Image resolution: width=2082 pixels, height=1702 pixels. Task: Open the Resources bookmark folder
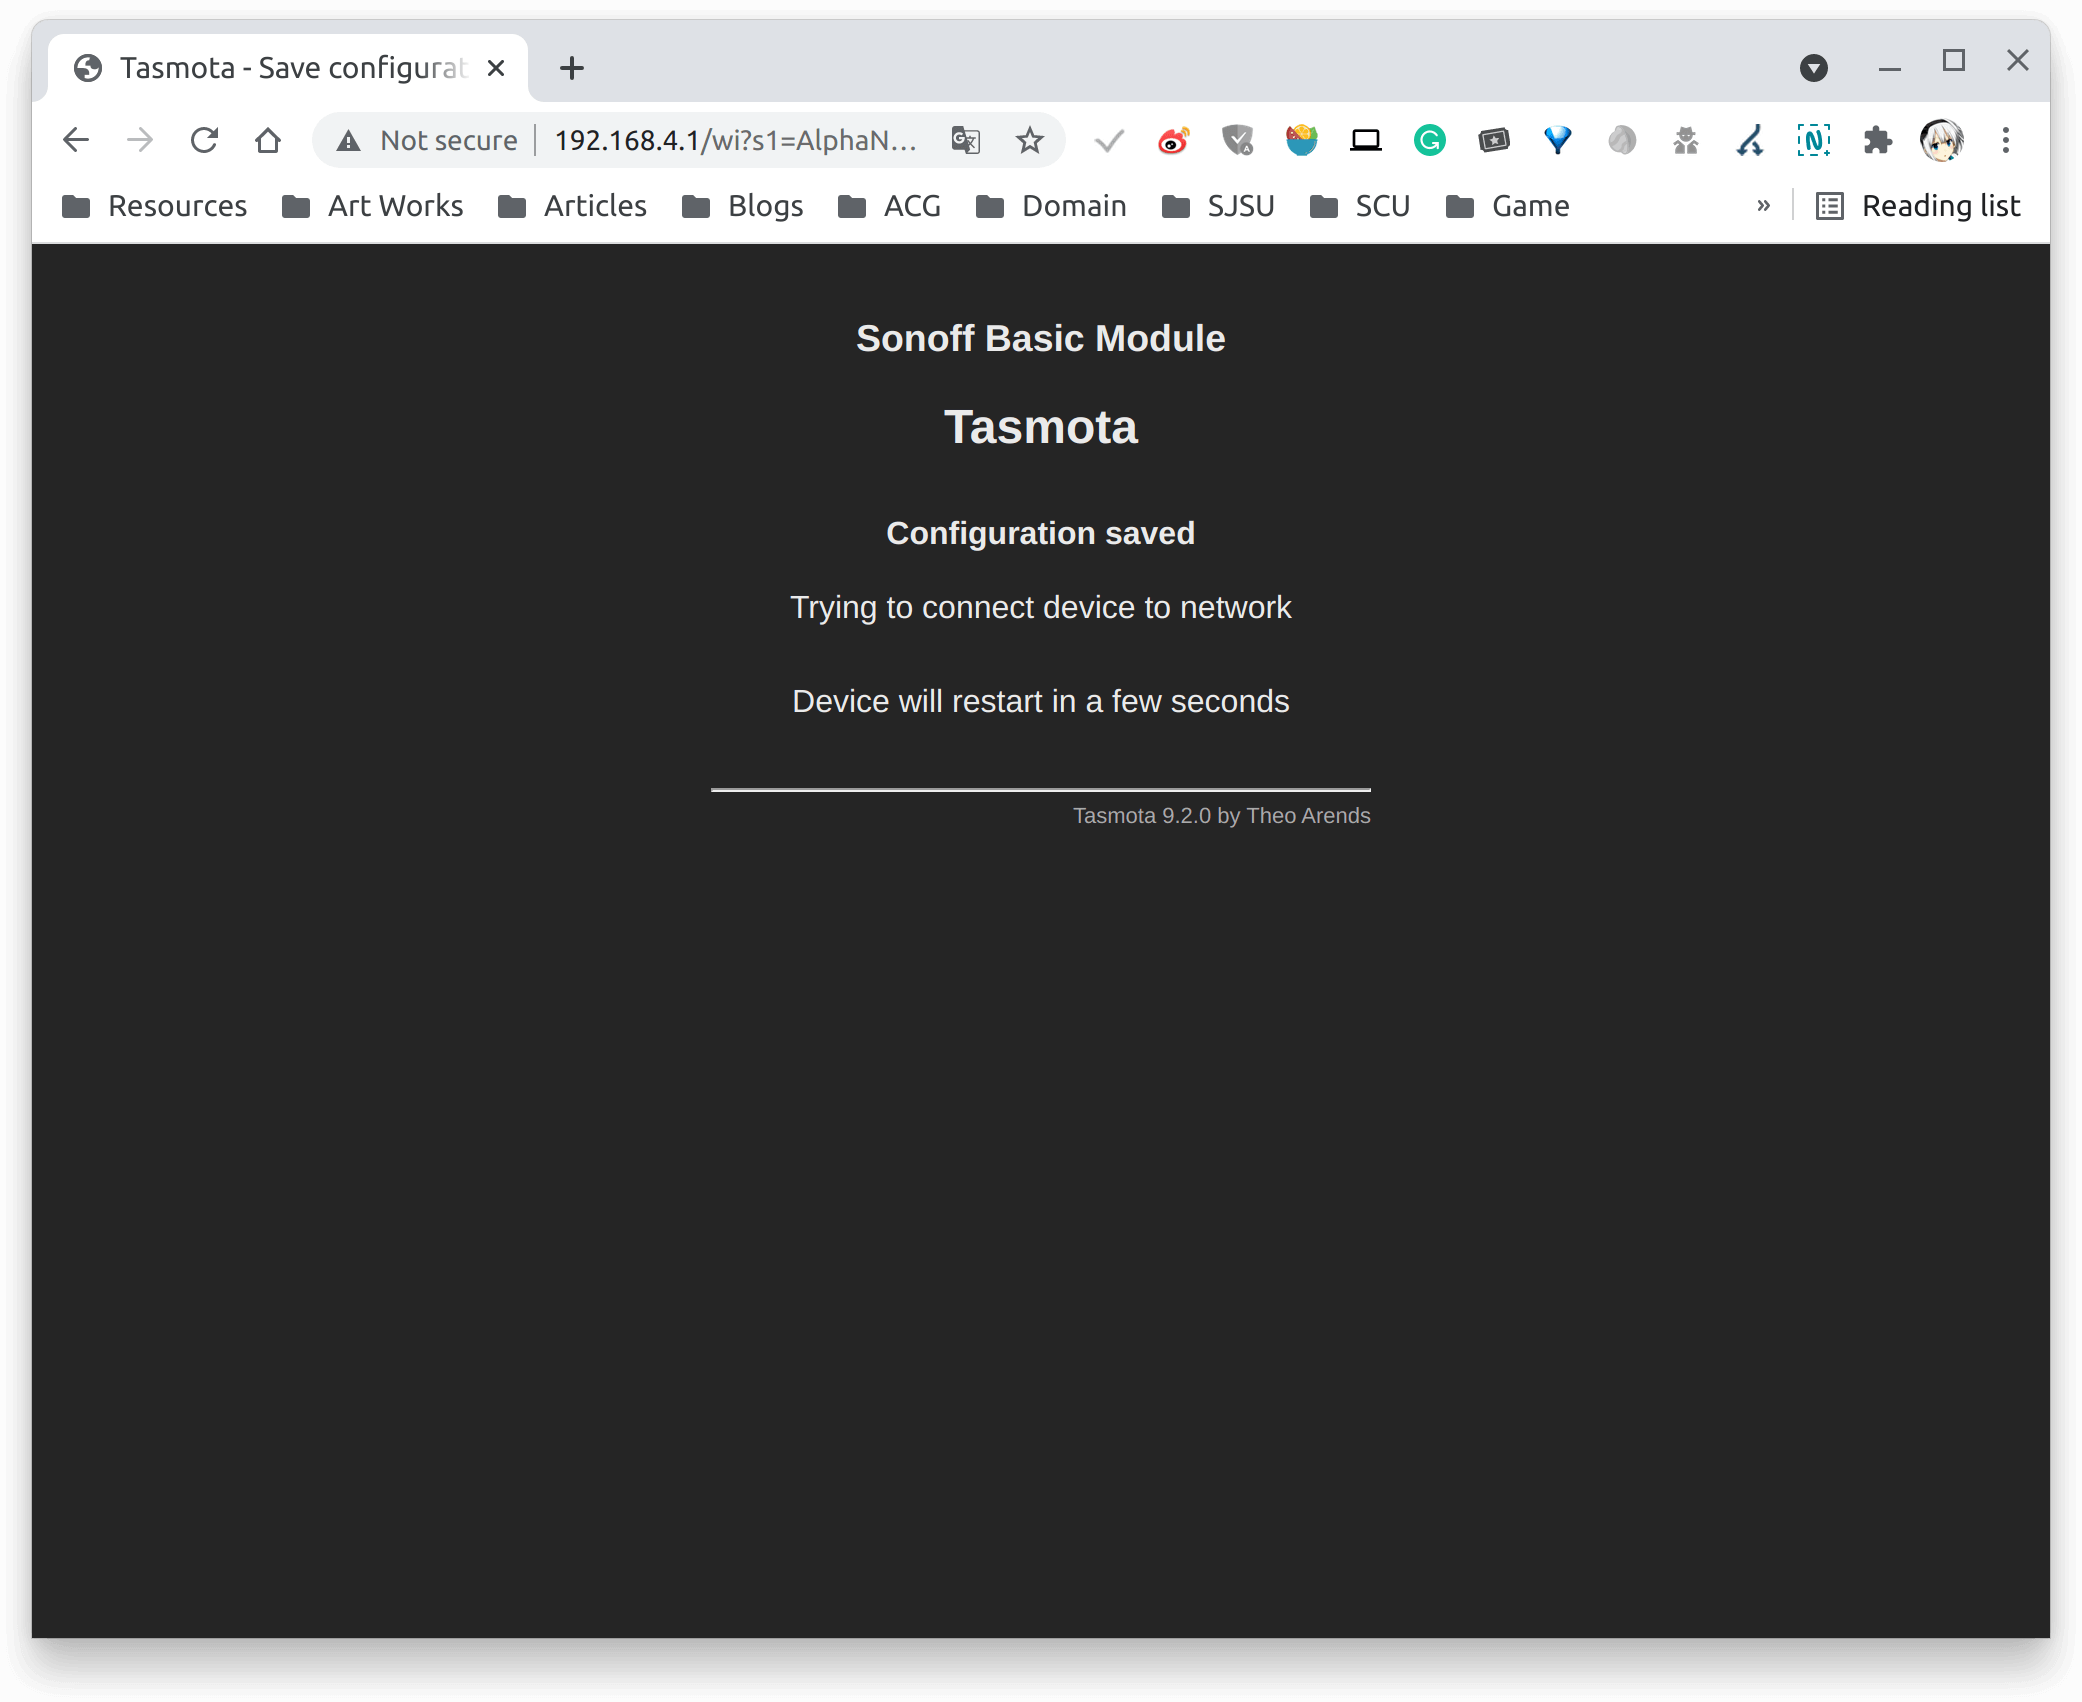coord(155,206)
